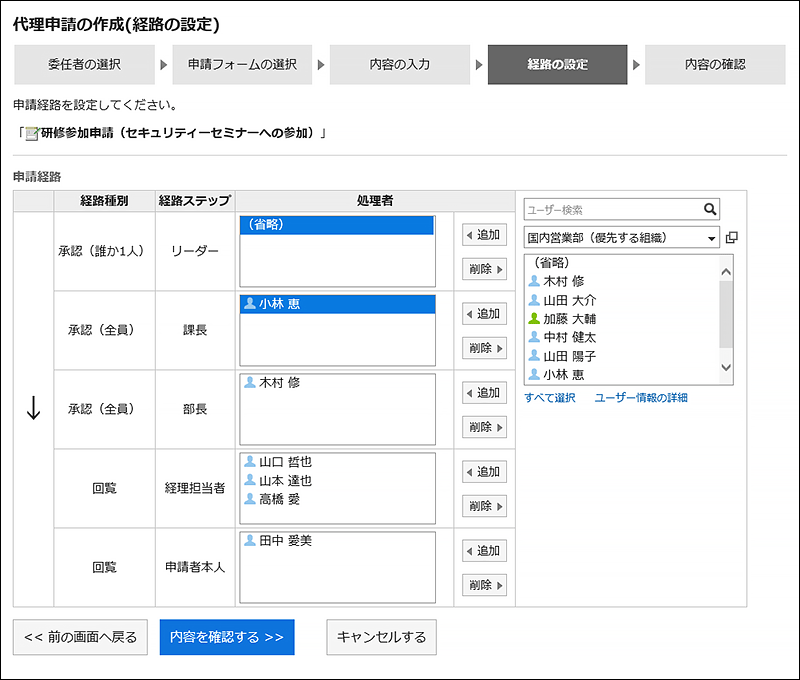This screenshot has height=680, width=800.
Task: Select 小林 恵 in the user candidate list
Action: tap(621, 375)
